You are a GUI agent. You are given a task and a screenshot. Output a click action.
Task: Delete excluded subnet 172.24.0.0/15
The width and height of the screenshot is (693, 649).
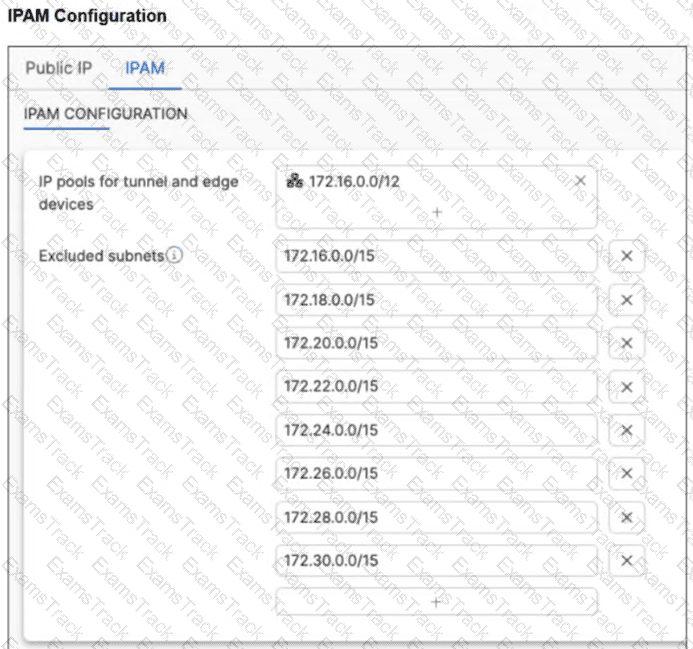[x=627, y=430]
